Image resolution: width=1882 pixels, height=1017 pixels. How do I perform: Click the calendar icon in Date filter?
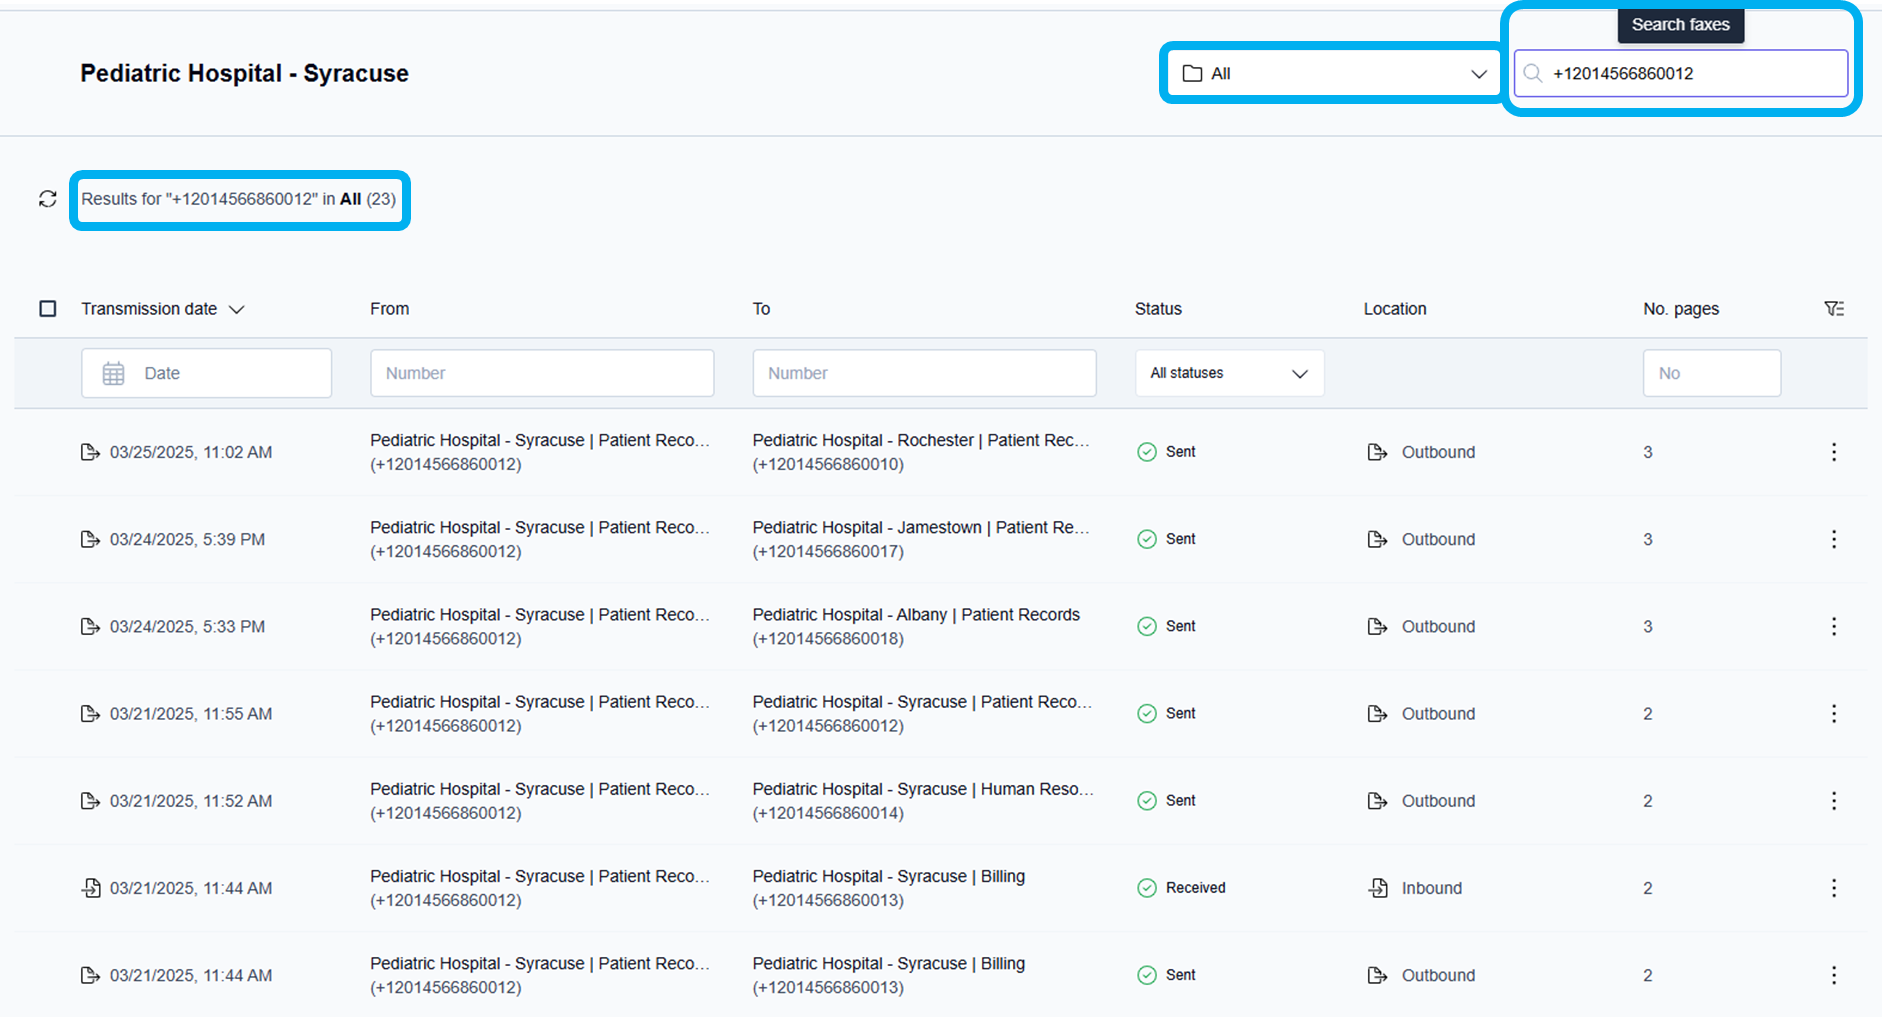point(114,373)
